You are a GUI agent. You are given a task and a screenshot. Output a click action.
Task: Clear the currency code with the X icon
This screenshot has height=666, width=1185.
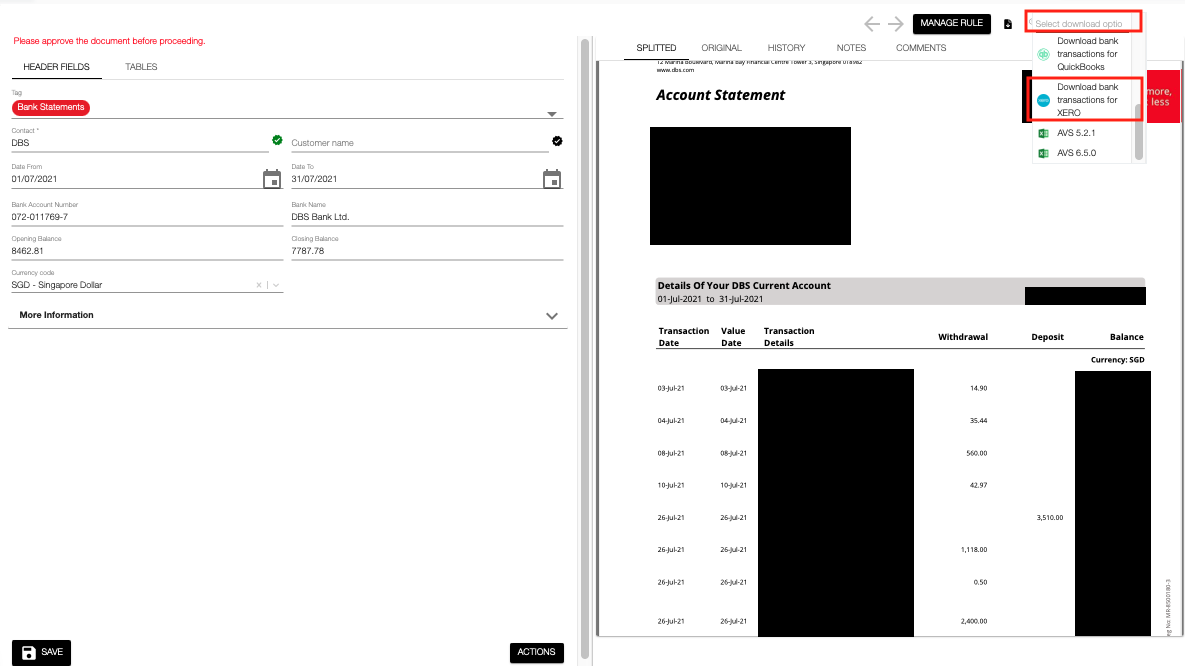tap(258, 285)
